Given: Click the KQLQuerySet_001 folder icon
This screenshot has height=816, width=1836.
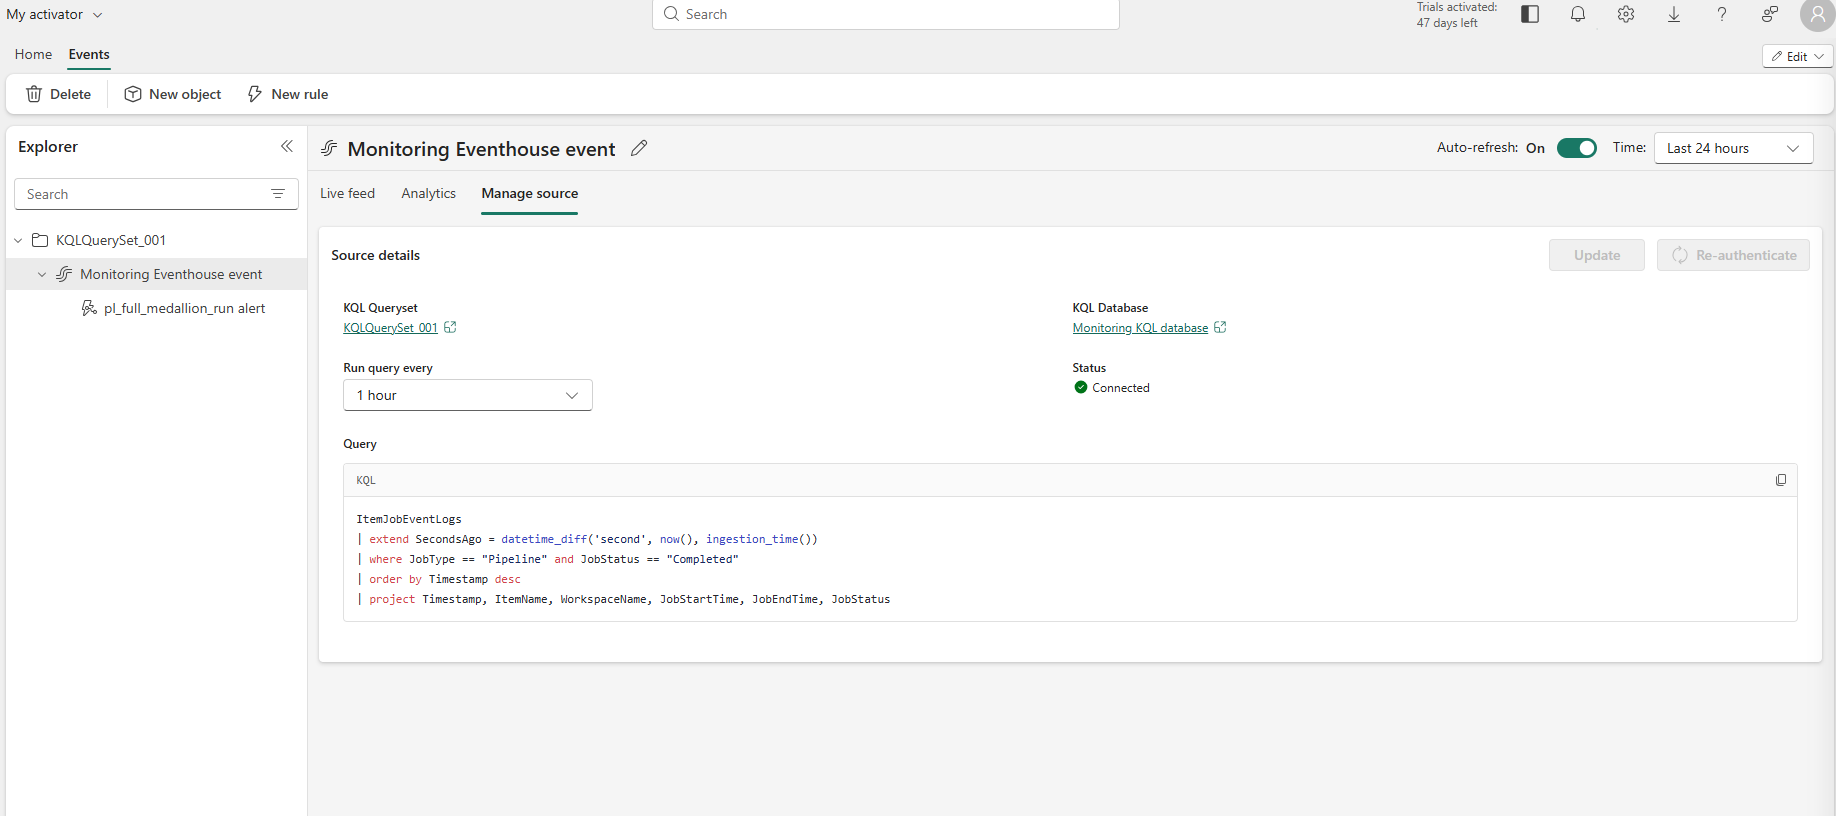Looking at the screenshot, I should tap(40, 240).
